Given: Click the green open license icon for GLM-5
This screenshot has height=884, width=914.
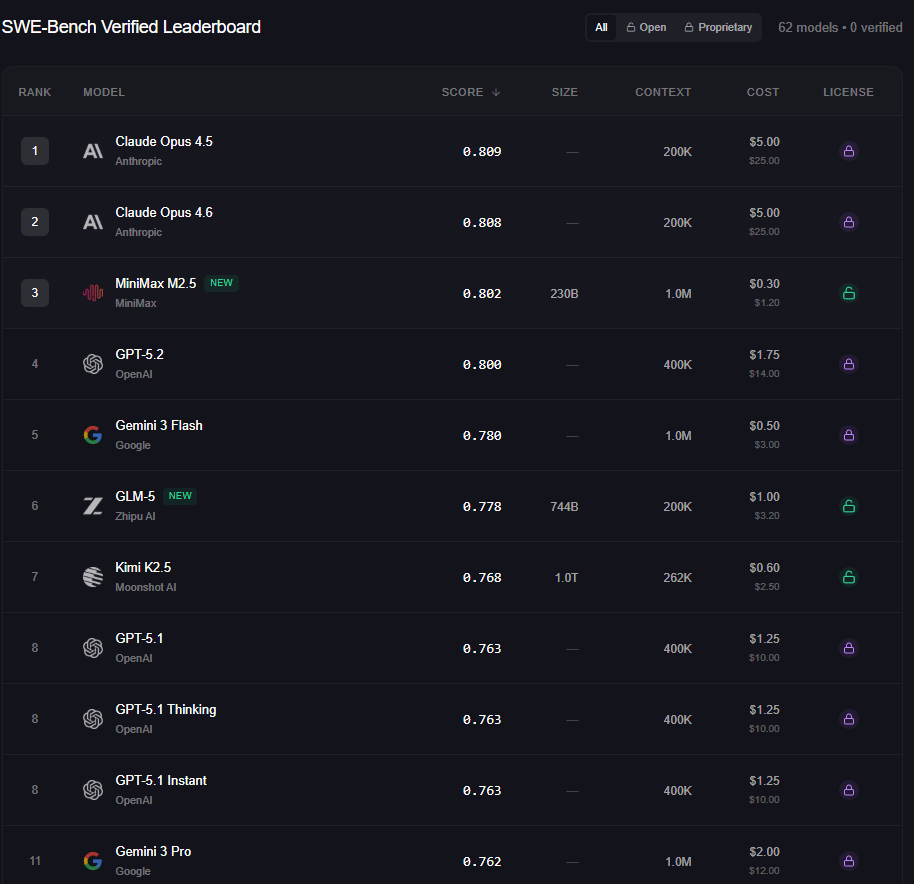Looking at the screenshot, I should click(x=848, y=506).
